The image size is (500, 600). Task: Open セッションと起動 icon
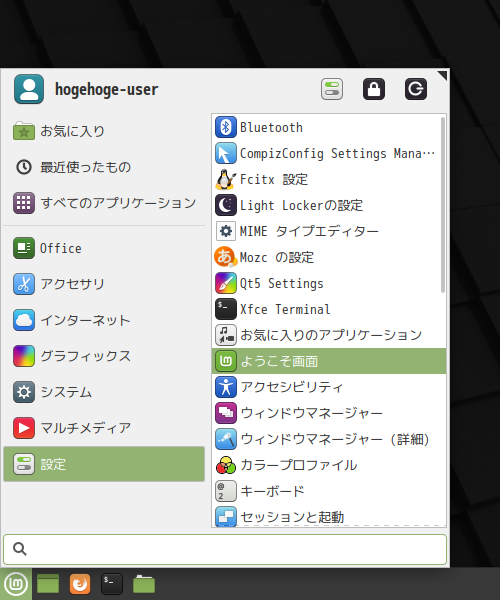click(226, 517)
